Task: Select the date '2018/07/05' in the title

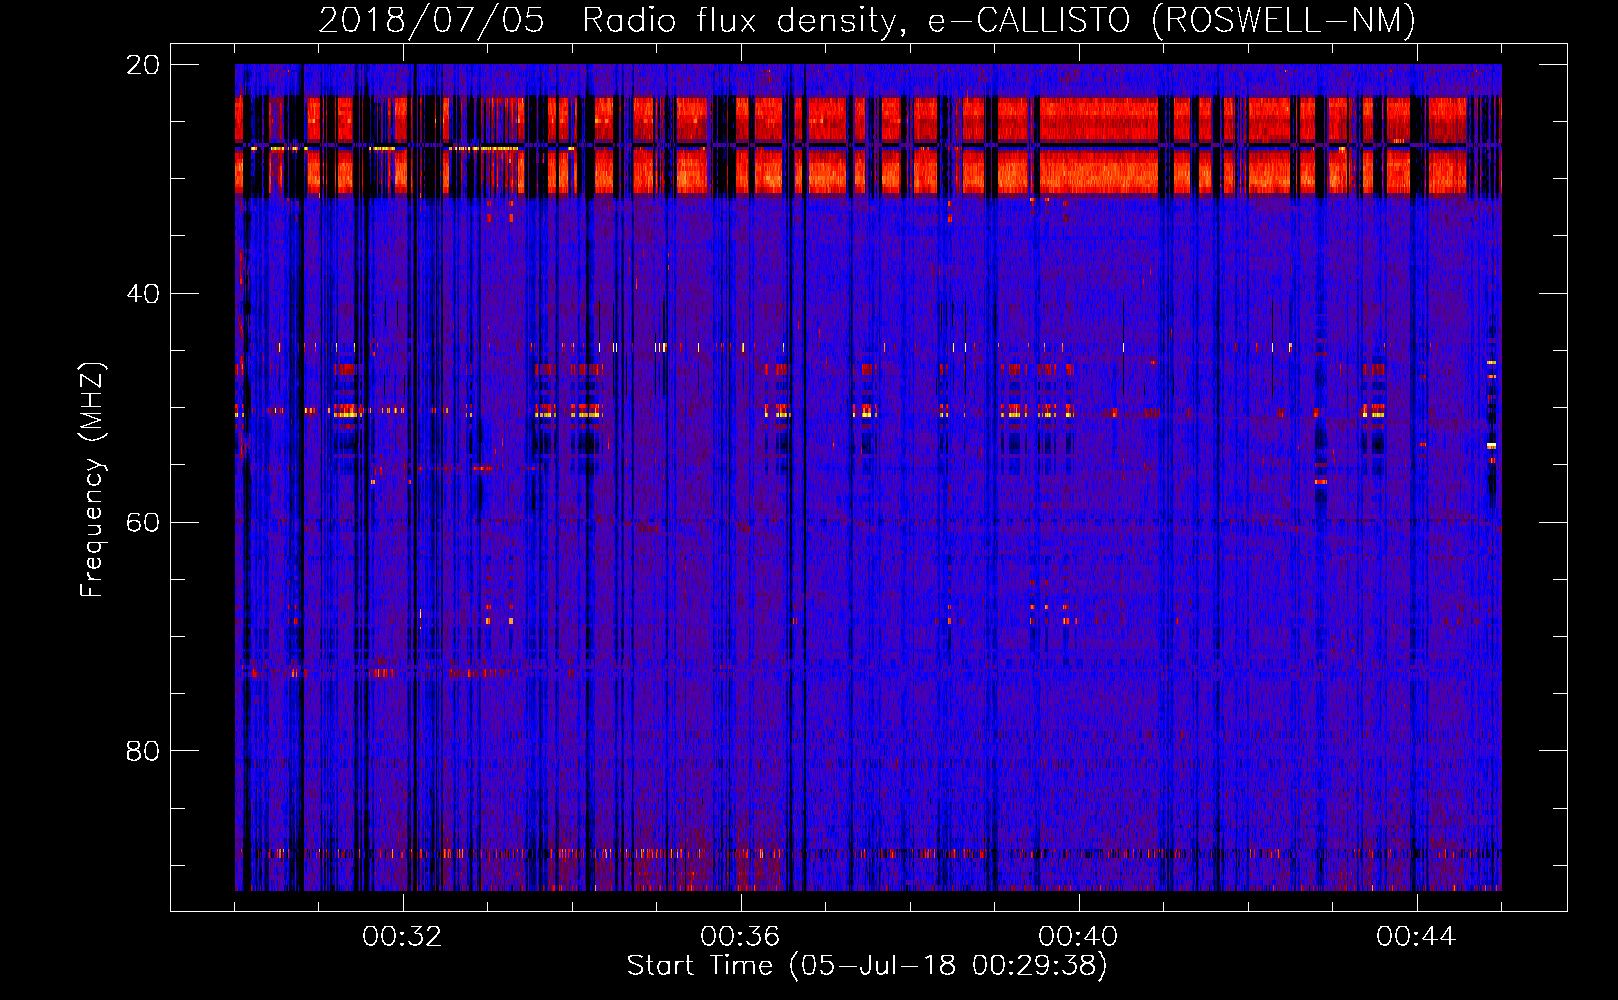Action: [432, 20]
